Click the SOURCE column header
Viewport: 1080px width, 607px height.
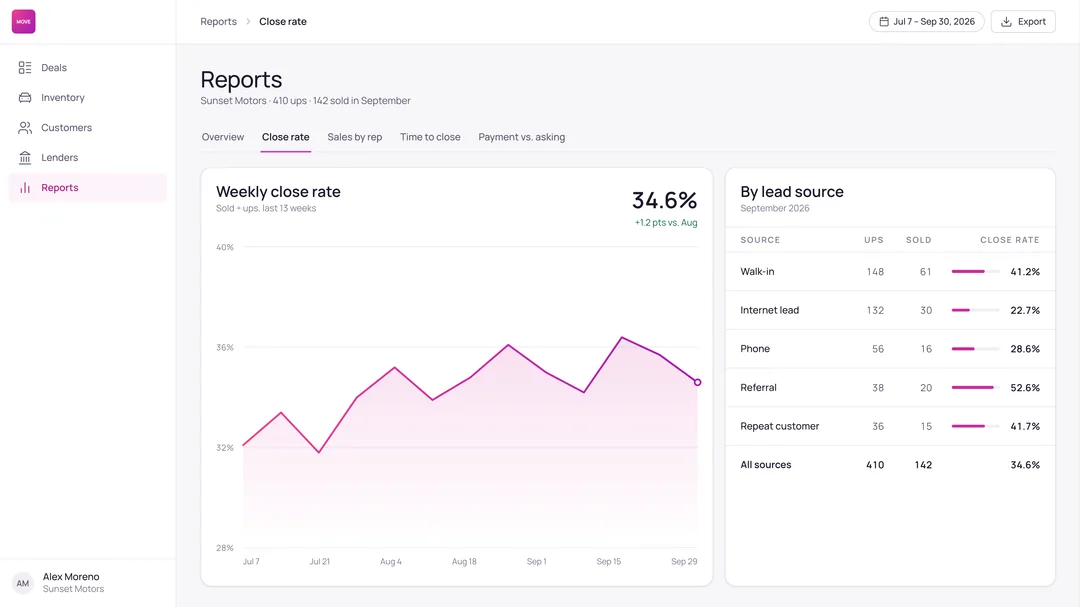coord(760,240)
